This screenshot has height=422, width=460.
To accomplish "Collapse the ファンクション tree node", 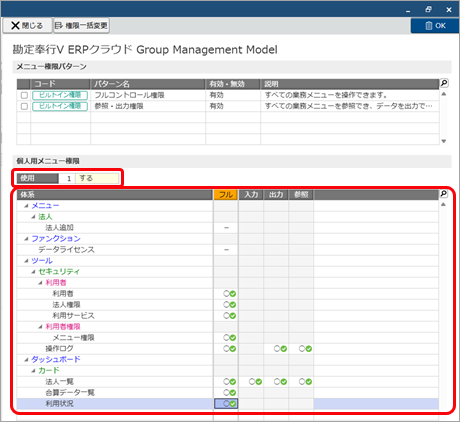I will point(26,239).
